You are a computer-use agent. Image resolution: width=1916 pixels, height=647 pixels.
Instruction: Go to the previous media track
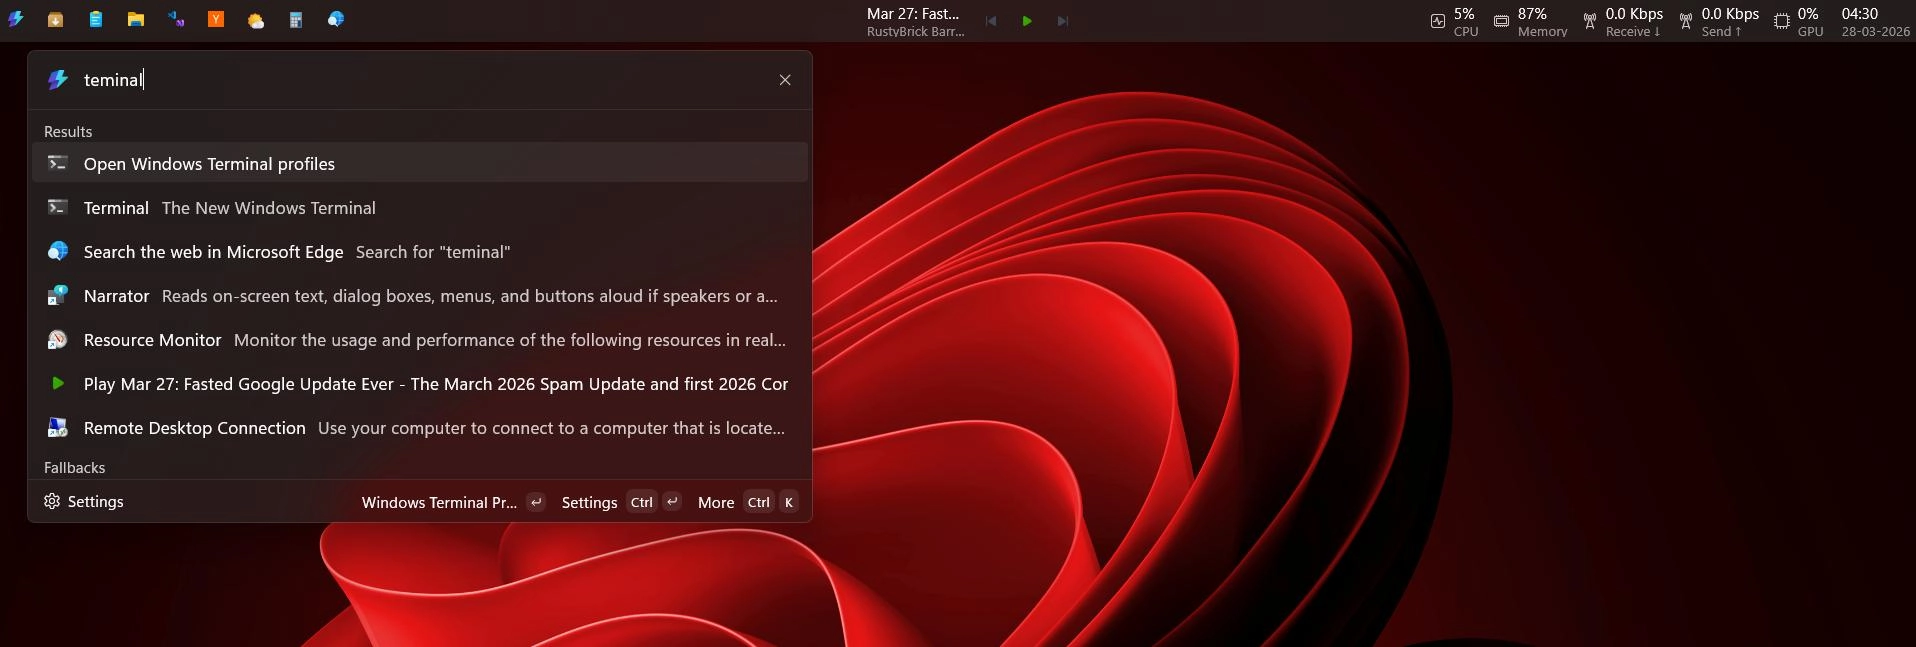pyautogui.click(x=991, y=21)
